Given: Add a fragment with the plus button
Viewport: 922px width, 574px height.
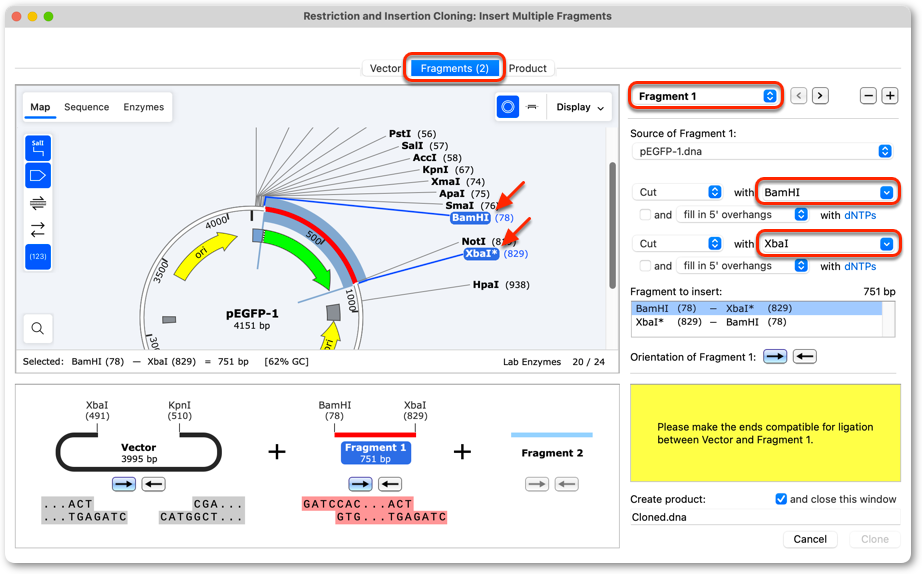Looking at the screenshot, I should (x=890, y=96).
